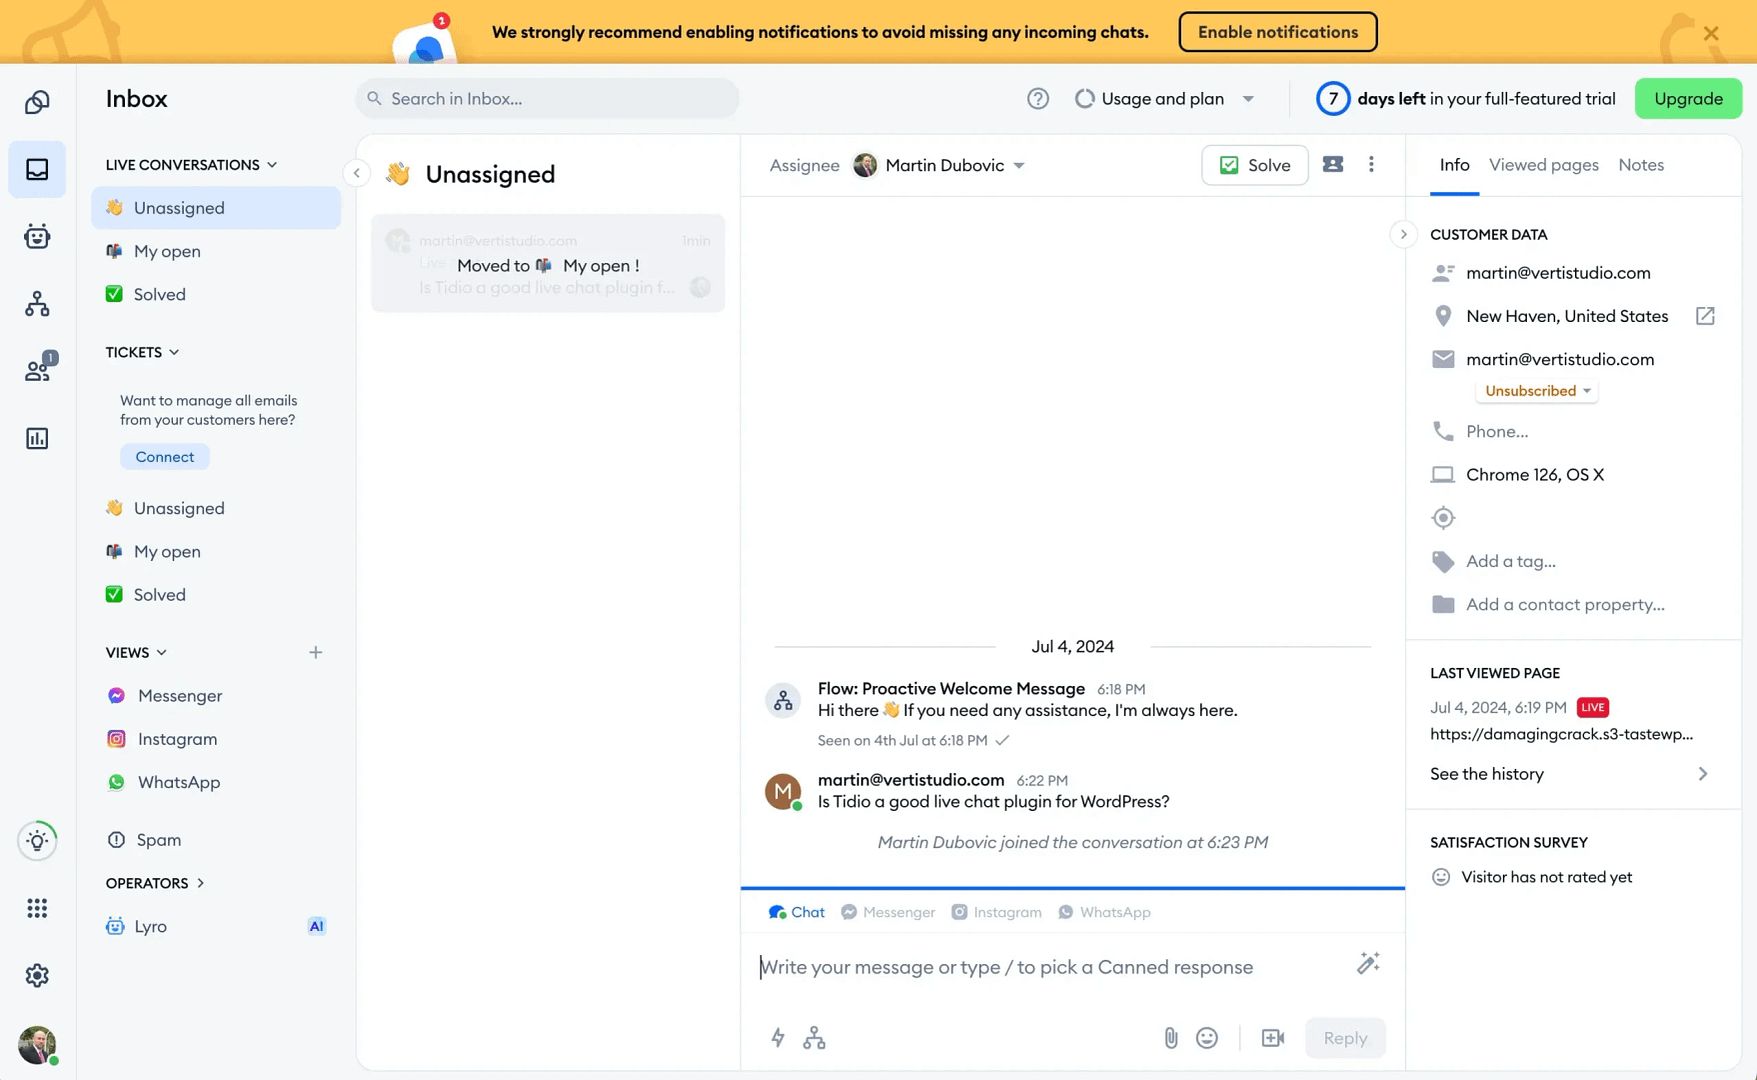Viewport: 1757px width, 1080px height.
Task: Click the flow icon in reply toolbar
Action: (814, 1038)
